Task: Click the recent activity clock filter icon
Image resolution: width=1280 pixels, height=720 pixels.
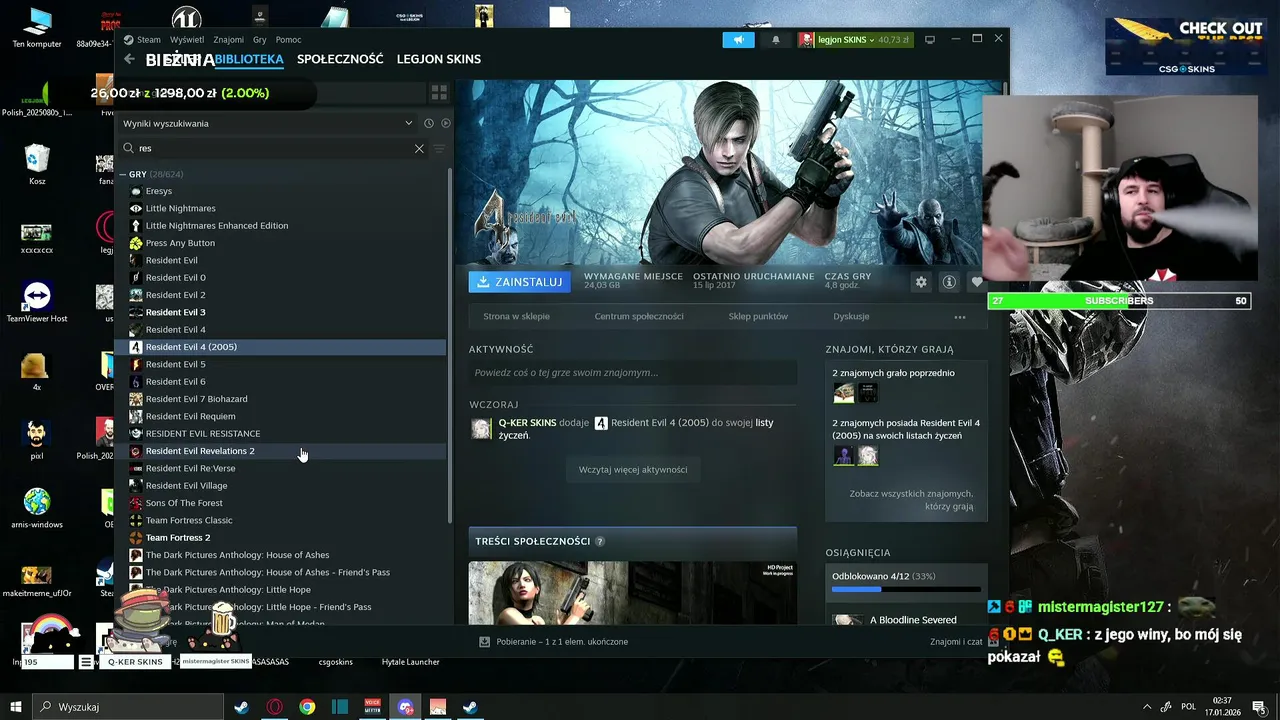Action: (428, 123)
